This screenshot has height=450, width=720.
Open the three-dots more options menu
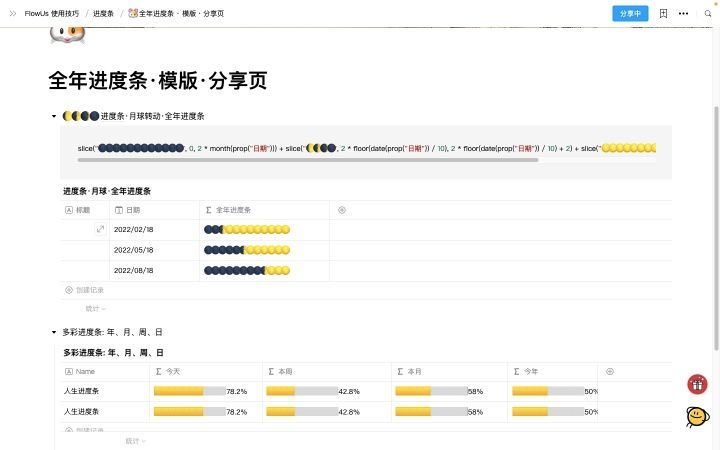683,13
